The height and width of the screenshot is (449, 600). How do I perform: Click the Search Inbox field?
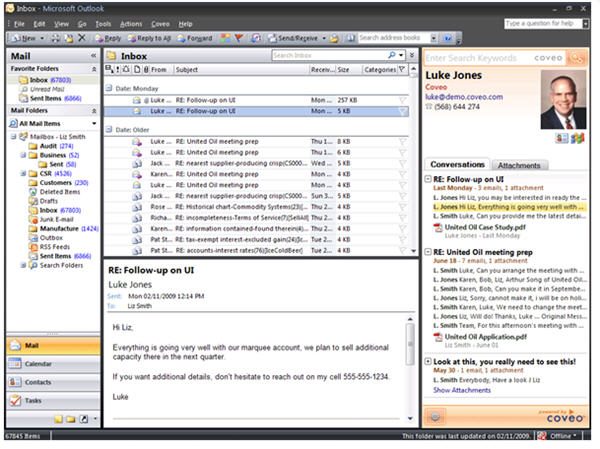[329, 56]
